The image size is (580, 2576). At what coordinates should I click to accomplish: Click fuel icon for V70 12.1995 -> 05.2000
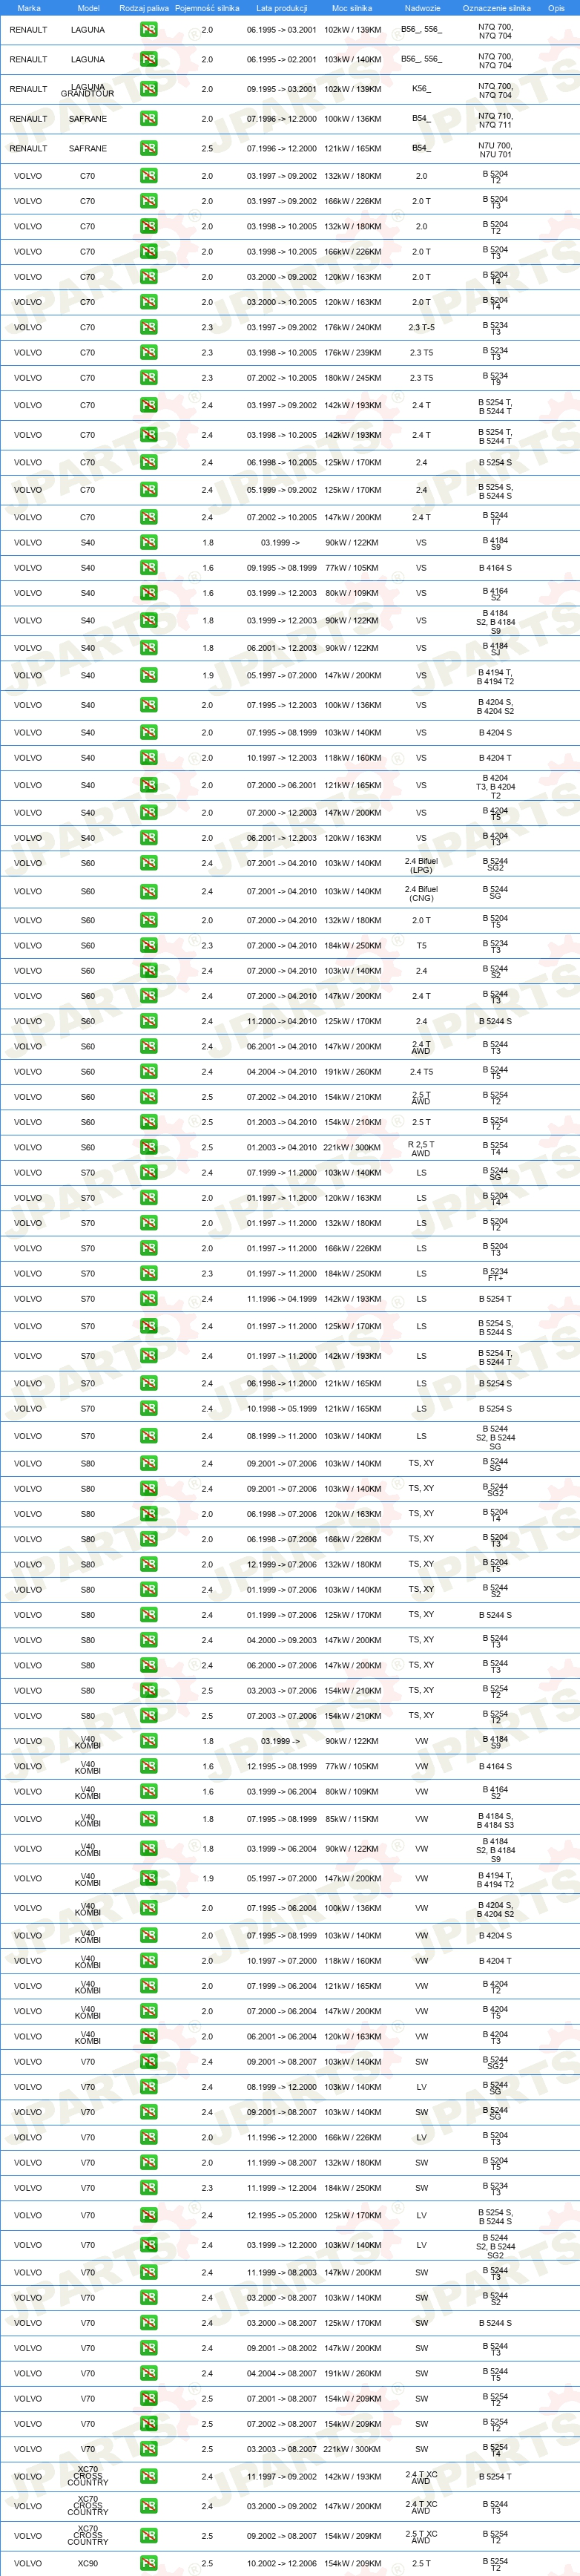point(148,2215)
